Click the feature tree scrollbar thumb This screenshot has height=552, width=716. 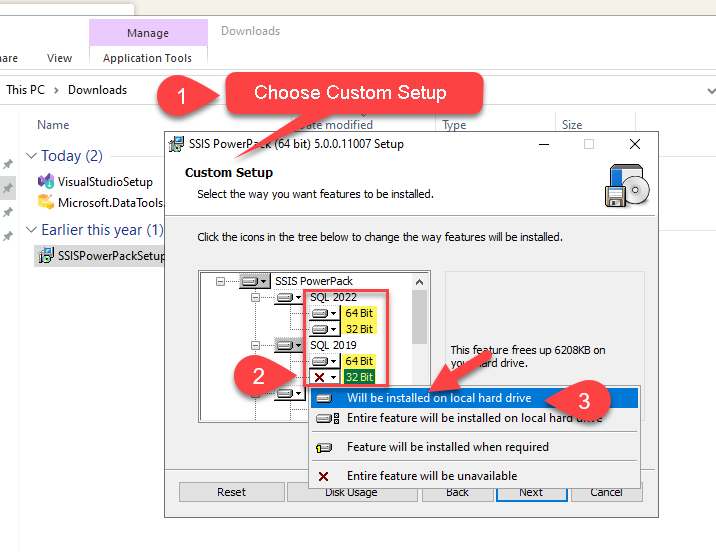click(419, 317)
